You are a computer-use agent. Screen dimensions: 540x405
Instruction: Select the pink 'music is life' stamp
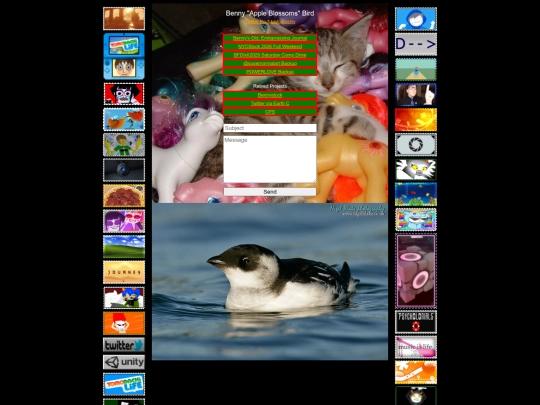tap(416, 347)
